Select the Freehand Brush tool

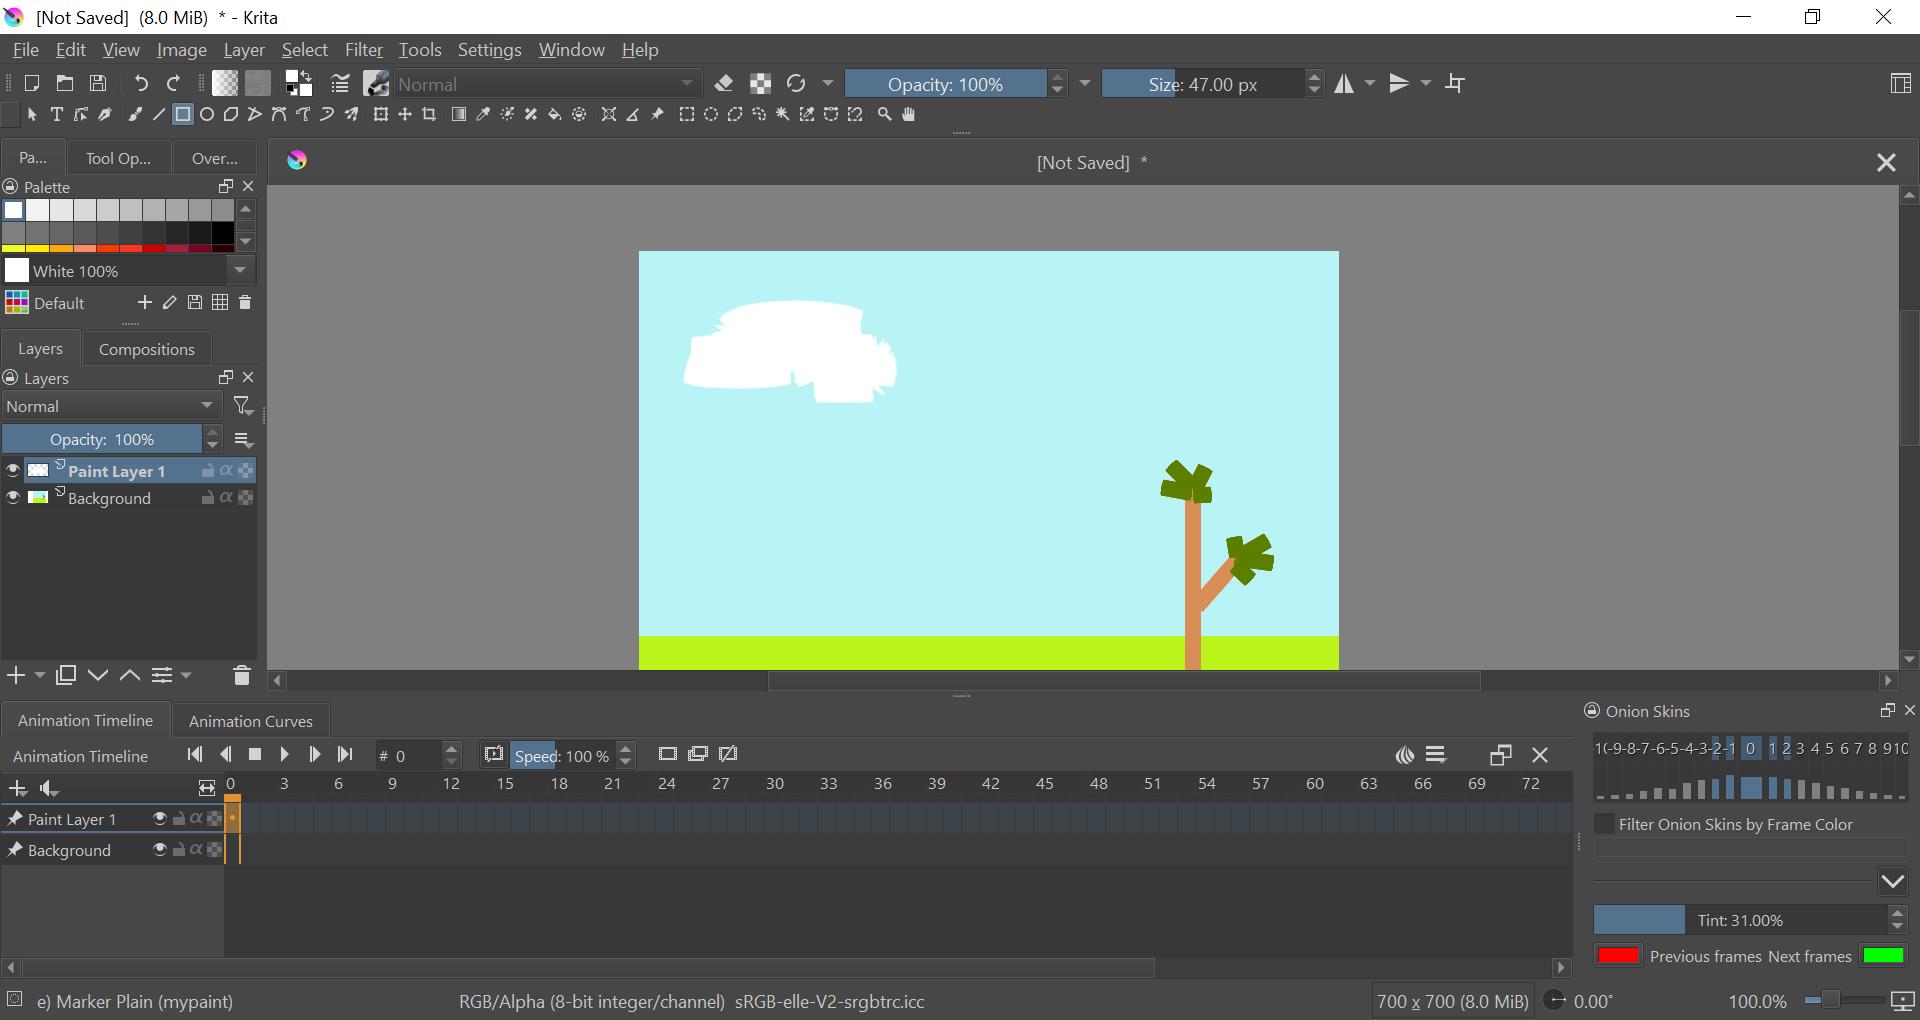(134, 114)
